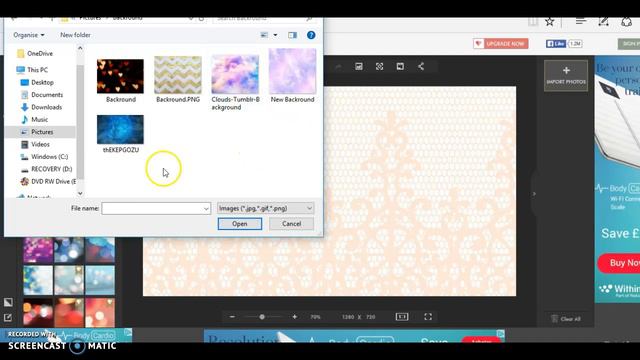Click the edit note tool icon

(8, 318)
